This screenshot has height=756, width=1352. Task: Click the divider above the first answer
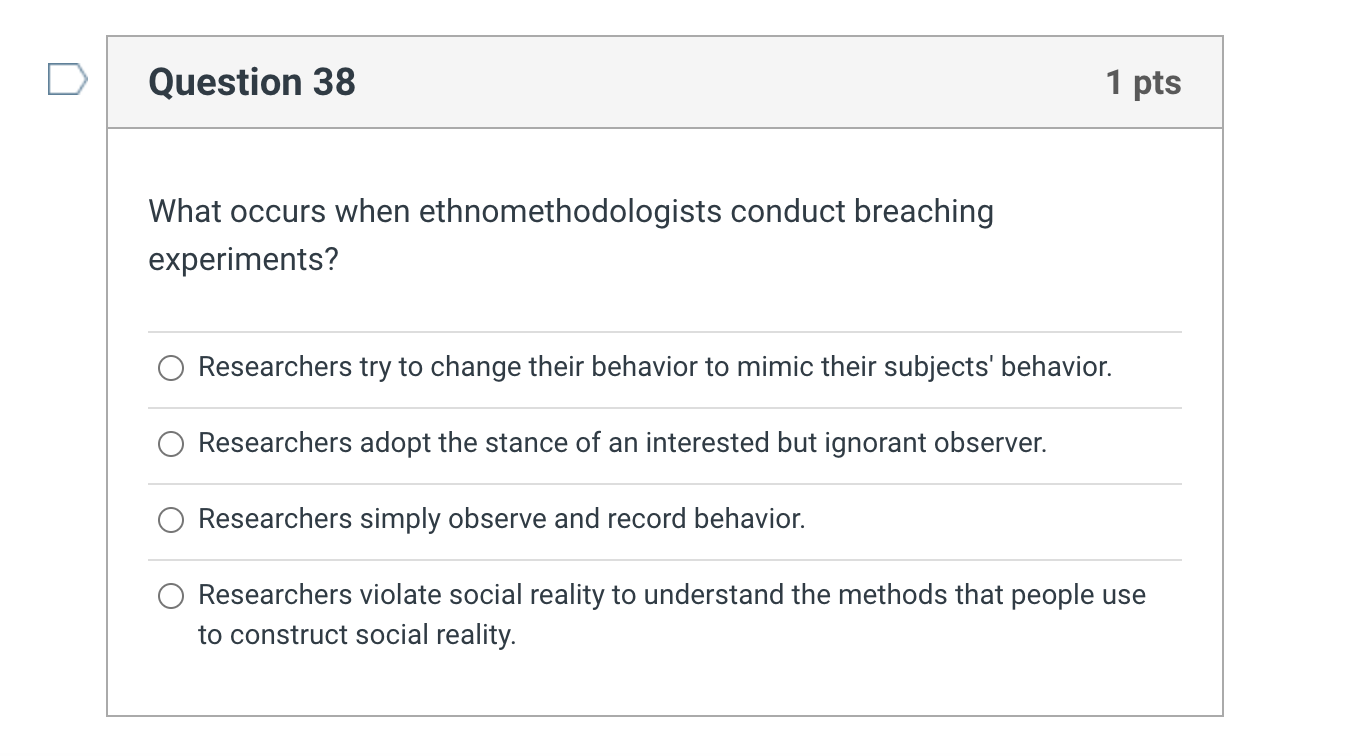pos(665,330)
